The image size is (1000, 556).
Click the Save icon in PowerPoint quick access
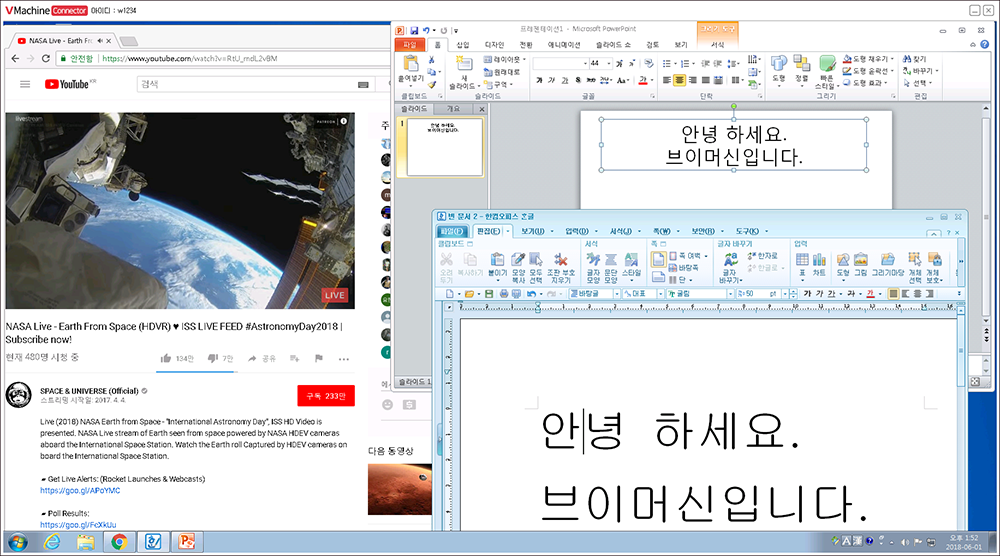point(414,30)
